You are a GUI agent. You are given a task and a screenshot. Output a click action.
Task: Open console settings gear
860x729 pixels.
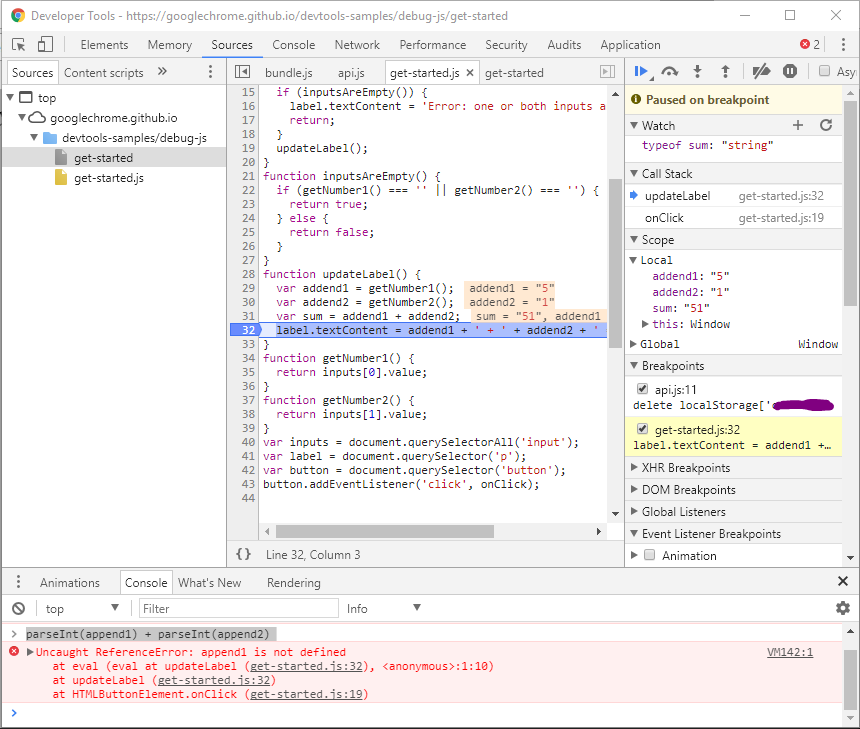843,608
